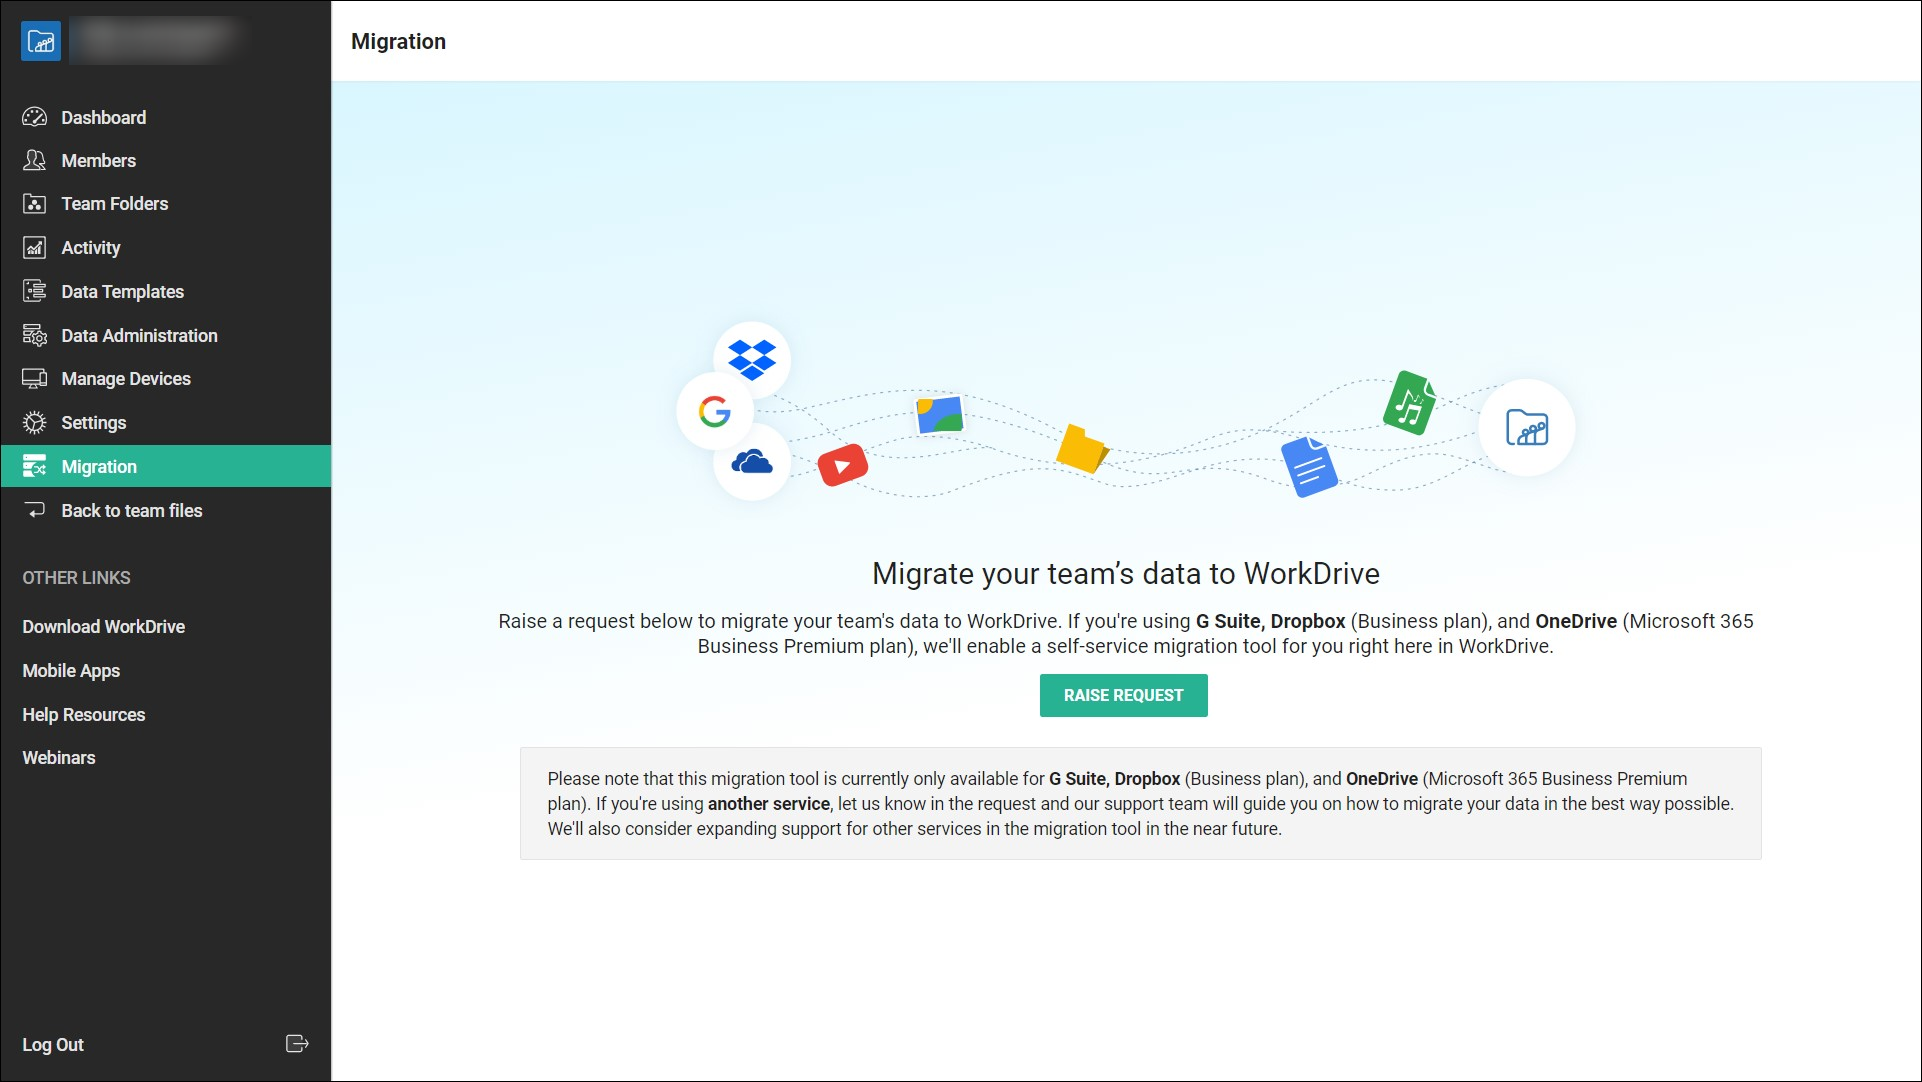Click the log out arrow icon
This screenshot has height=1082, width=1922.
click(297, 1044)
